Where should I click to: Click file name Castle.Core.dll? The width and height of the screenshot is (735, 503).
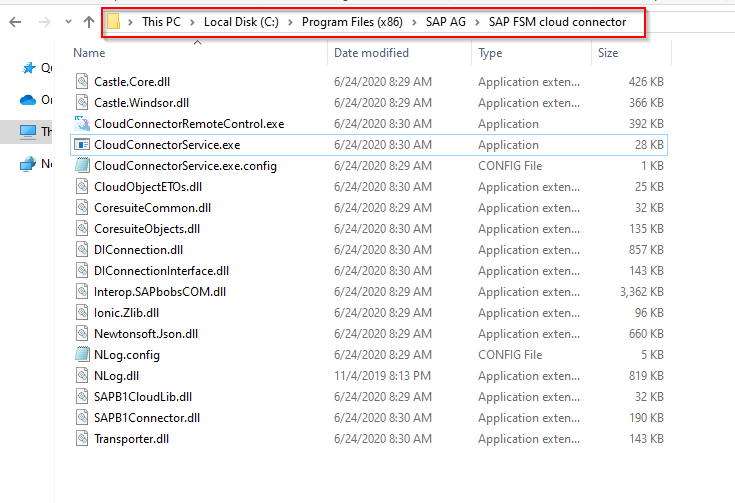(132, 82)
